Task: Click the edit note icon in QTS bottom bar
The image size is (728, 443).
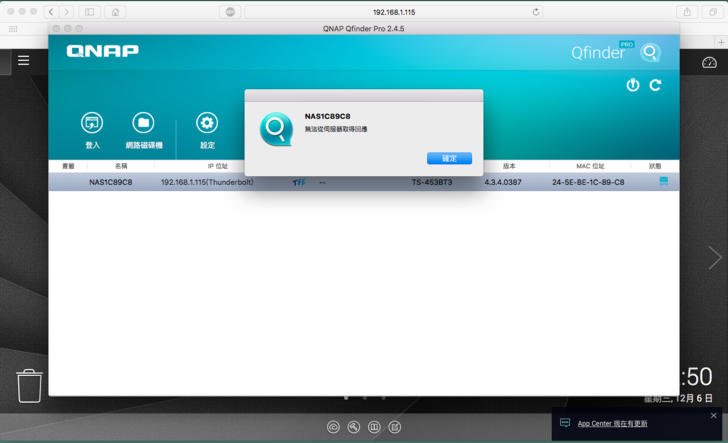Action: click(x=395, y=427)
